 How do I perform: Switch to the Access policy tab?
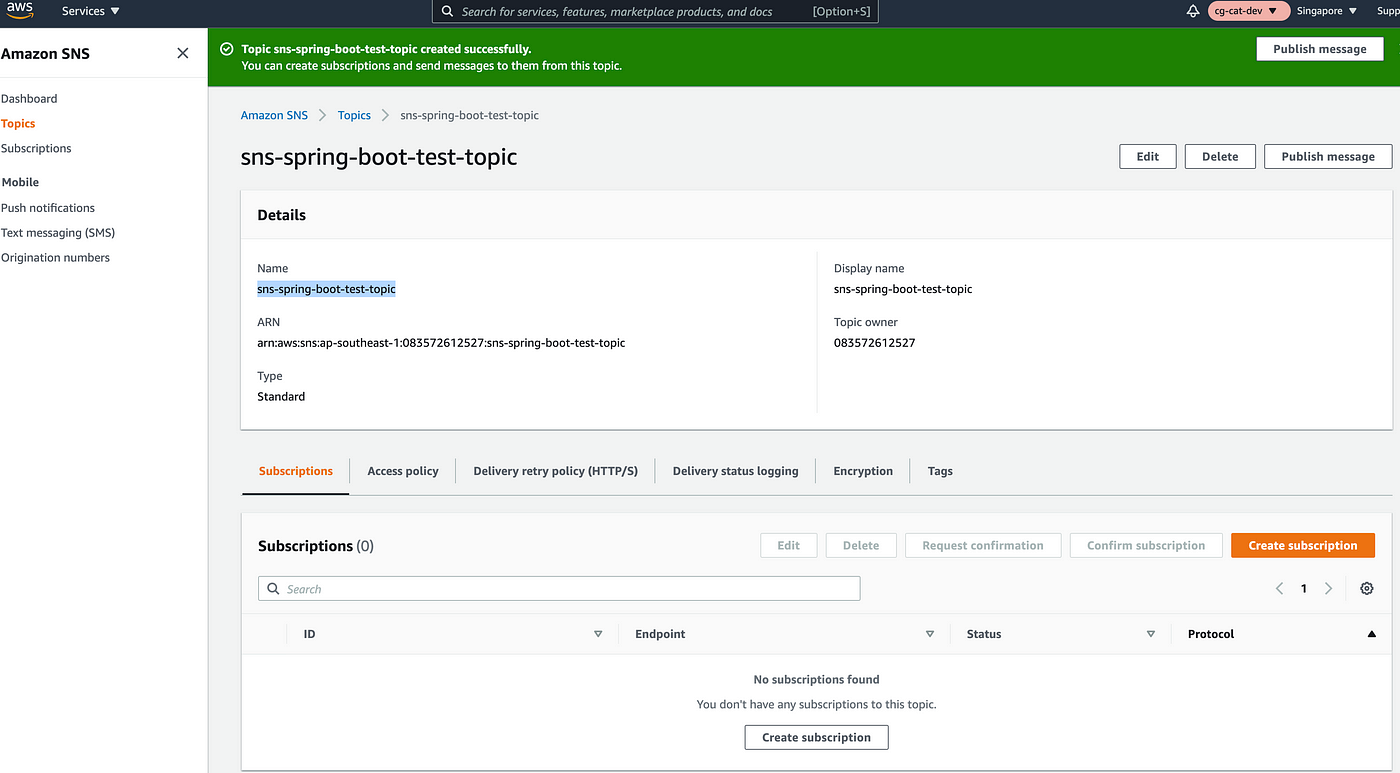[x=403, y=471]
